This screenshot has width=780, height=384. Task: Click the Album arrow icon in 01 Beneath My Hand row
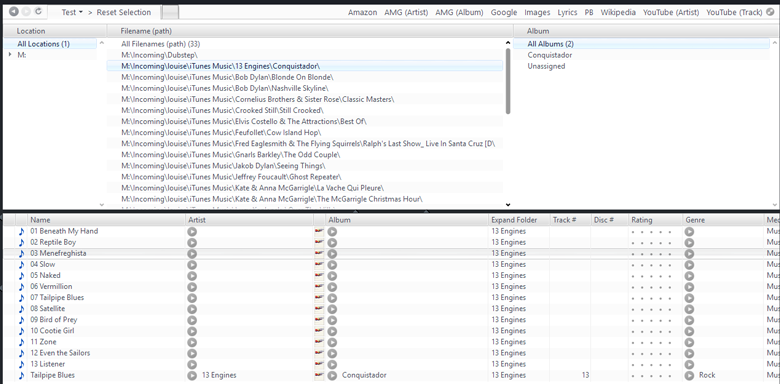tap(332, 232)
